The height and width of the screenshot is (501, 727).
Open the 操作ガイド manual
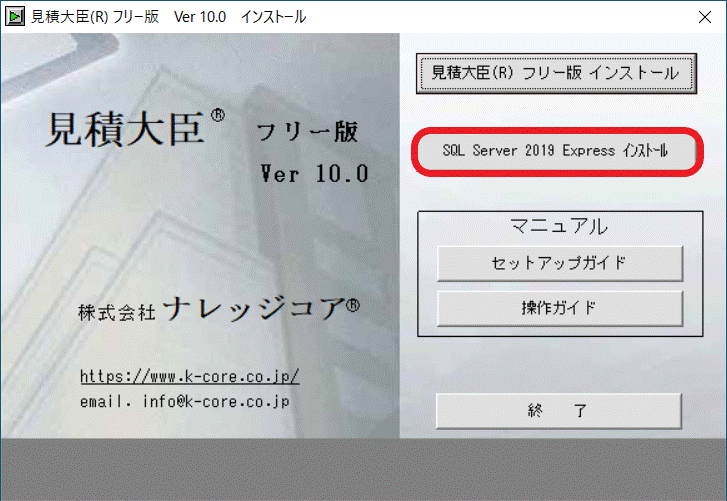[x=560, y=308]
